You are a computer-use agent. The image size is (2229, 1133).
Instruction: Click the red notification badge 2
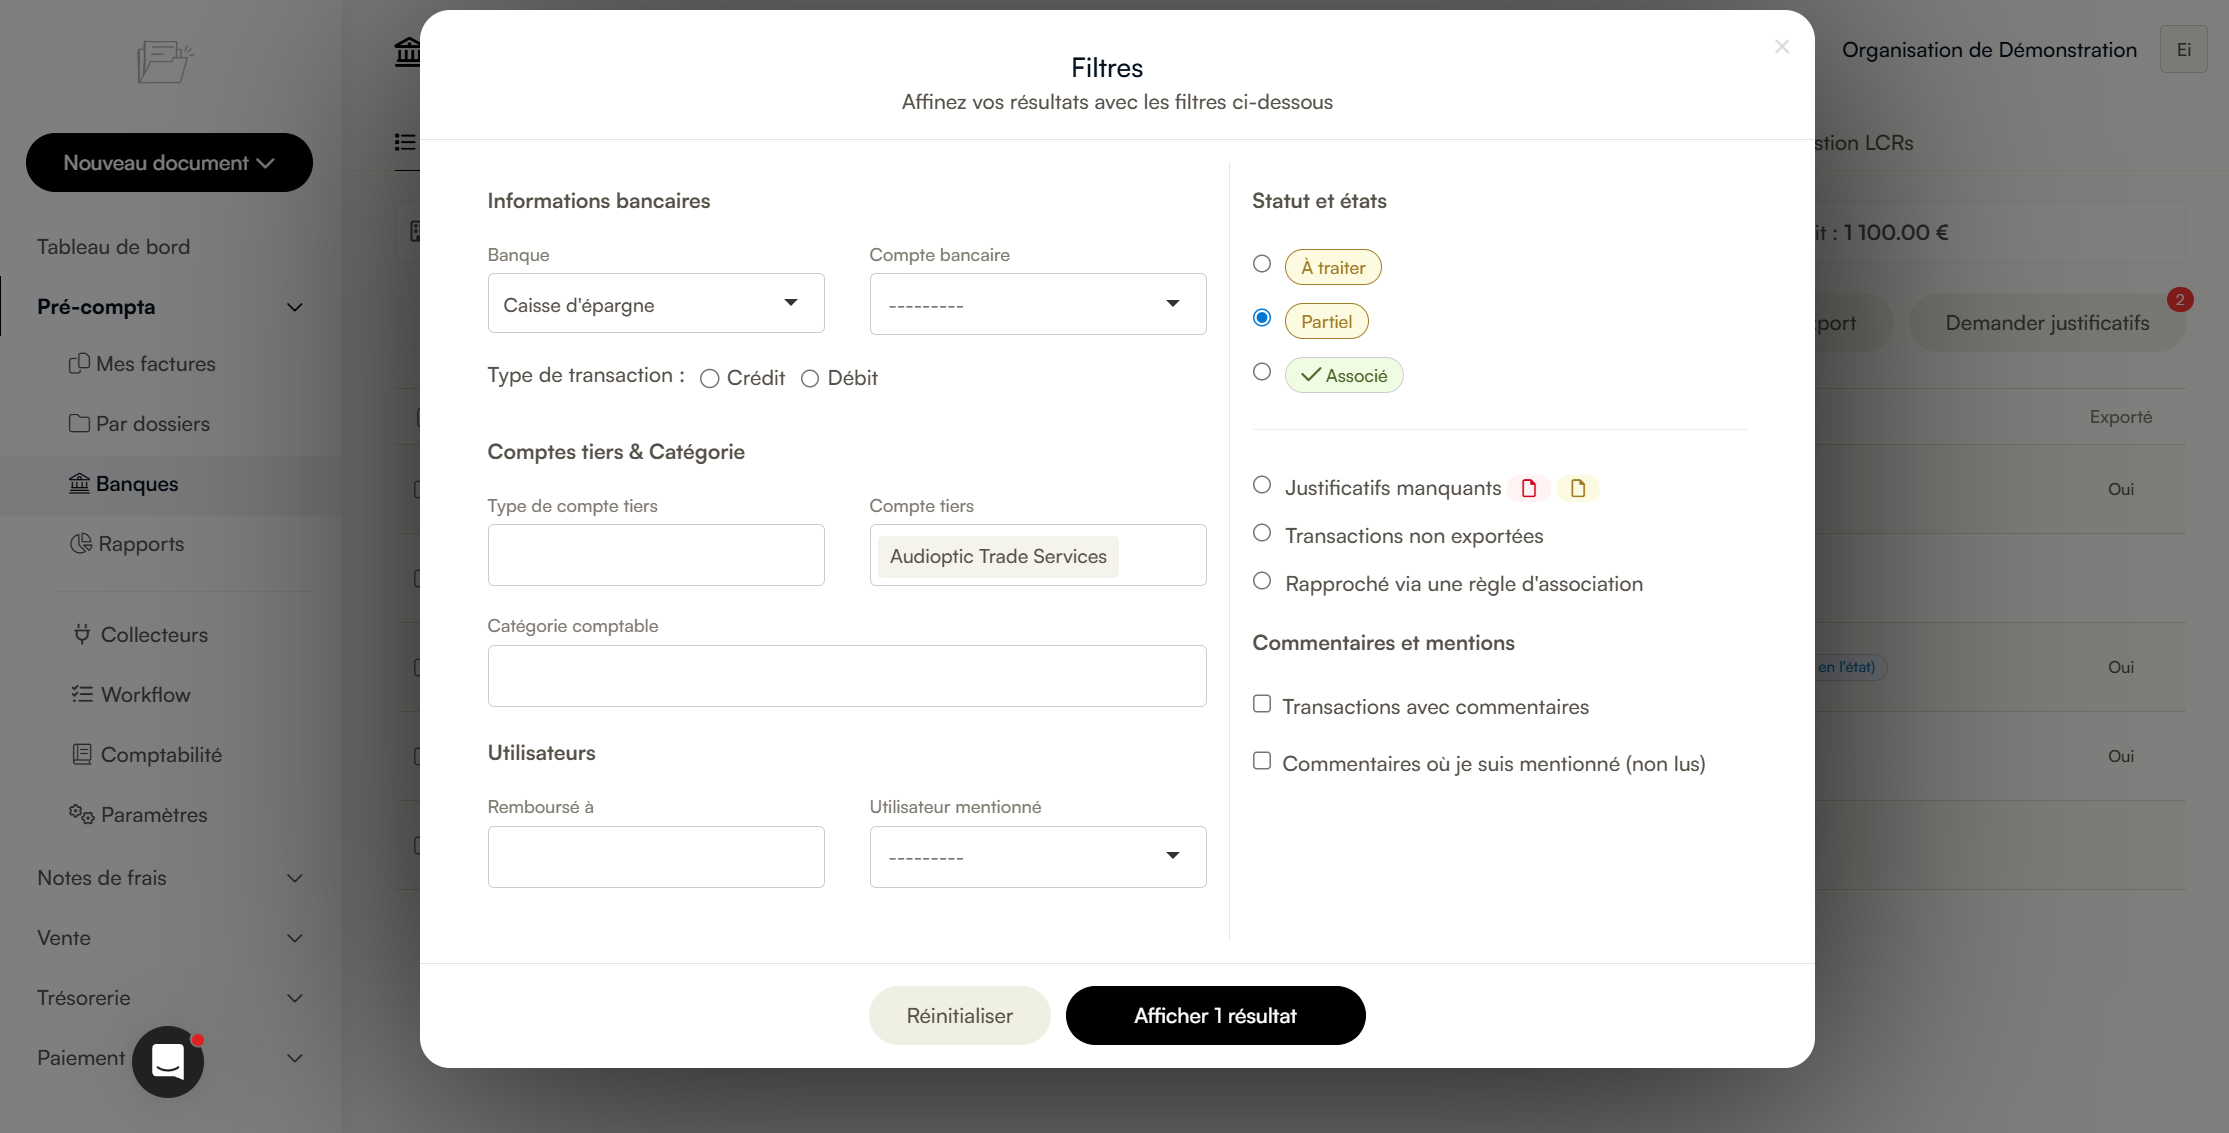tap(2180, 299)
